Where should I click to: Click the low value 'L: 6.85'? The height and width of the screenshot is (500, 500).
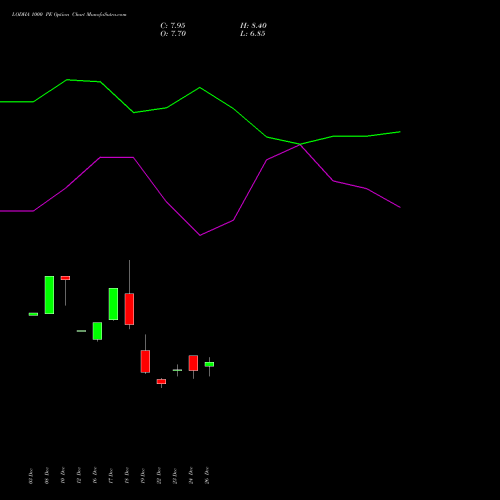[253, 34]
